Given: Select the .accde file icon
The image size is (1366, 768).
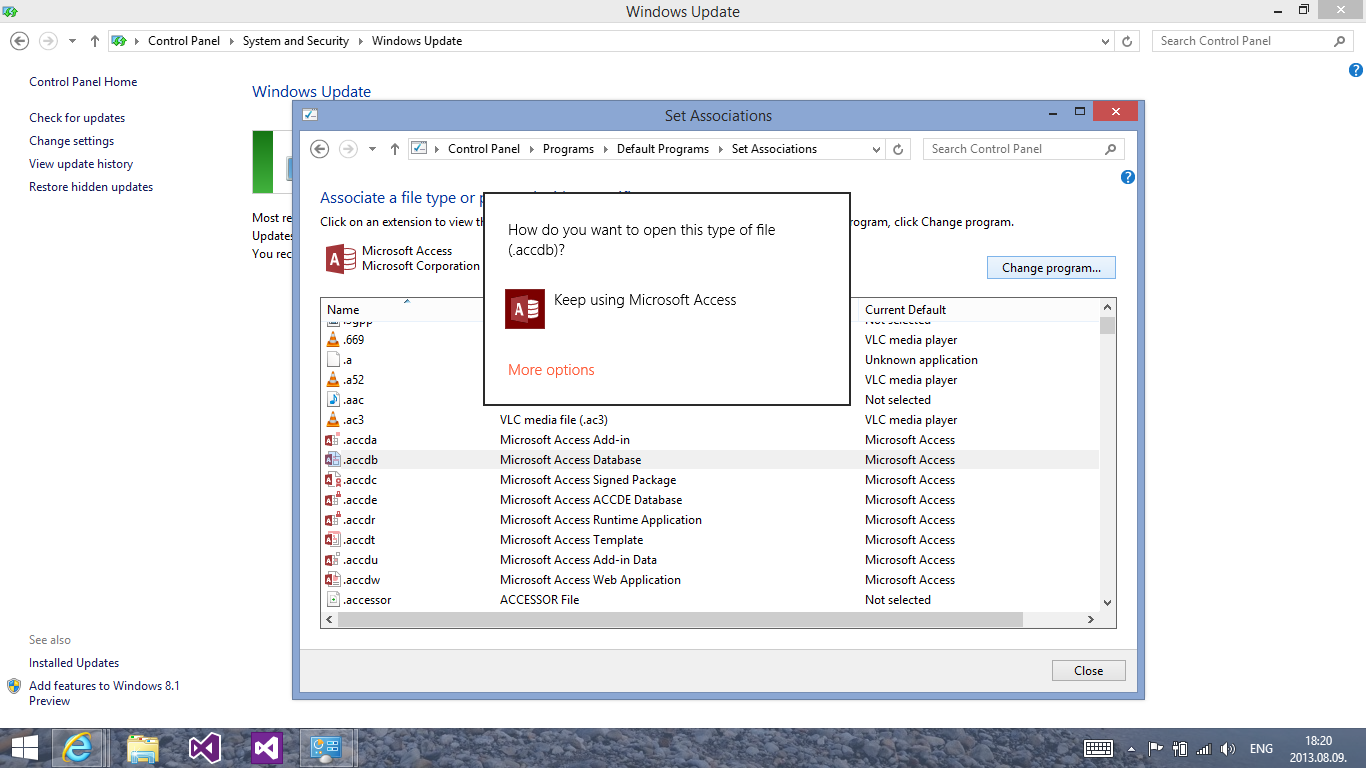Looking at the screenshot, I should tap(333, 500).
